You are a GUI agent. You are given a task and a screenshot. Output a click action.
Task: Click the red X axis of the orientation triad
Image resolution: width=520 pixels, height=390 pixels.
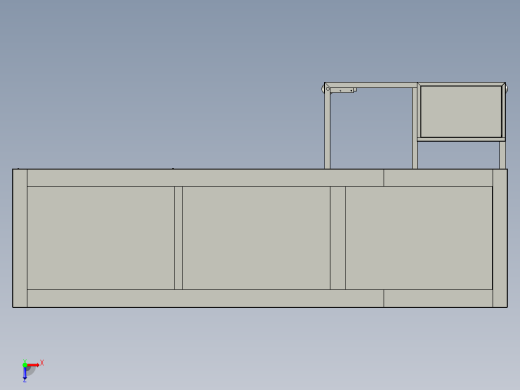point(33,365)
